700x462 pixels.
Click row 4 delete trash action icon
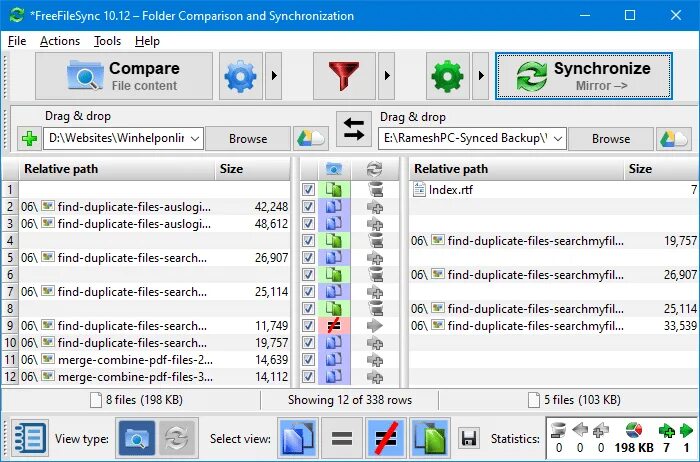pyautogui.click(x=375, y=241)
